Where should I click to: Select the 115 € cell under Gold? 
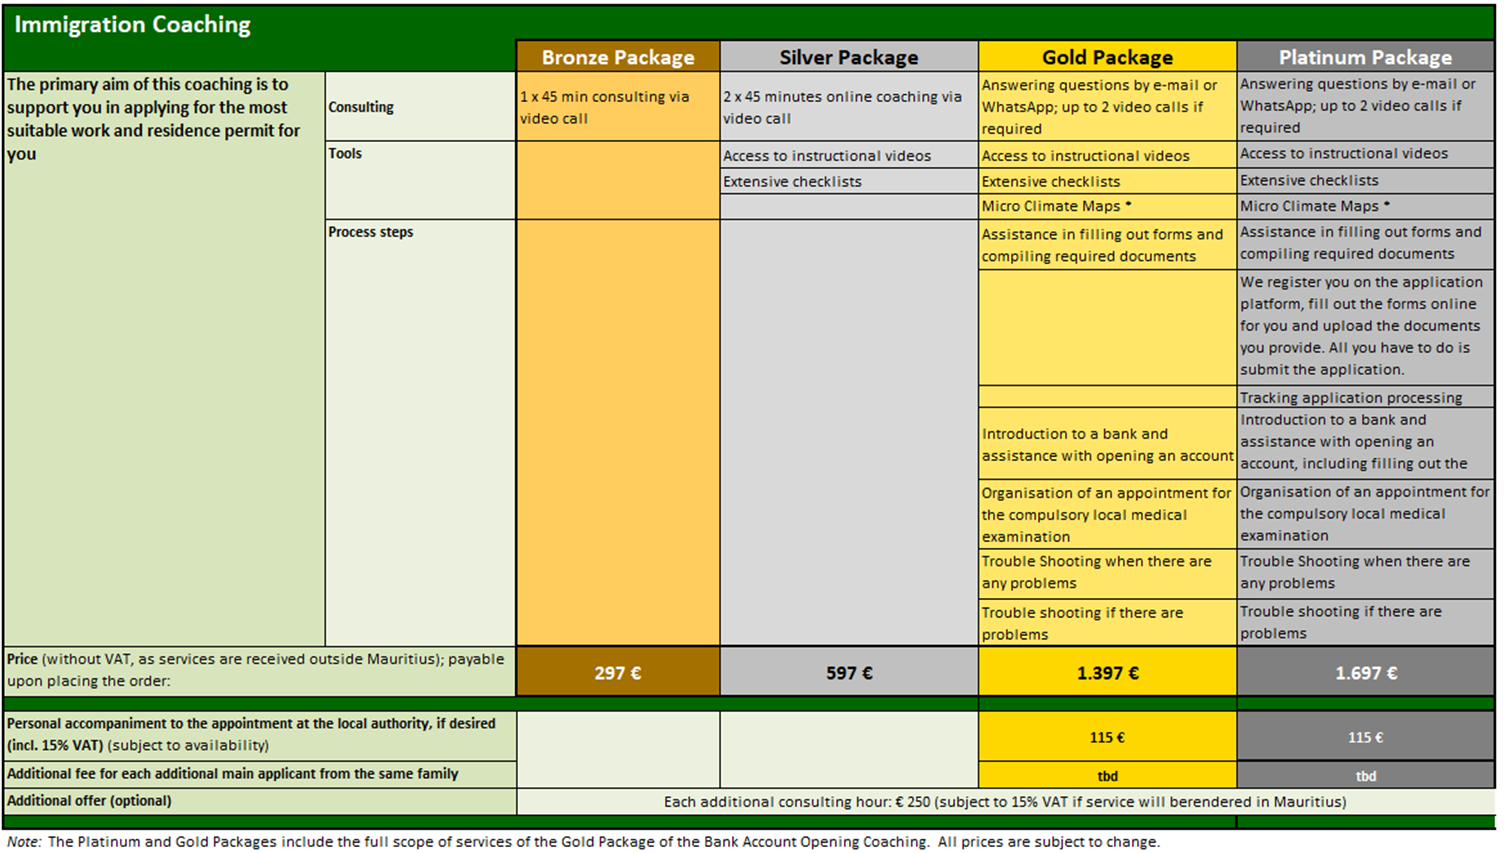click(x=1107, y=738)
